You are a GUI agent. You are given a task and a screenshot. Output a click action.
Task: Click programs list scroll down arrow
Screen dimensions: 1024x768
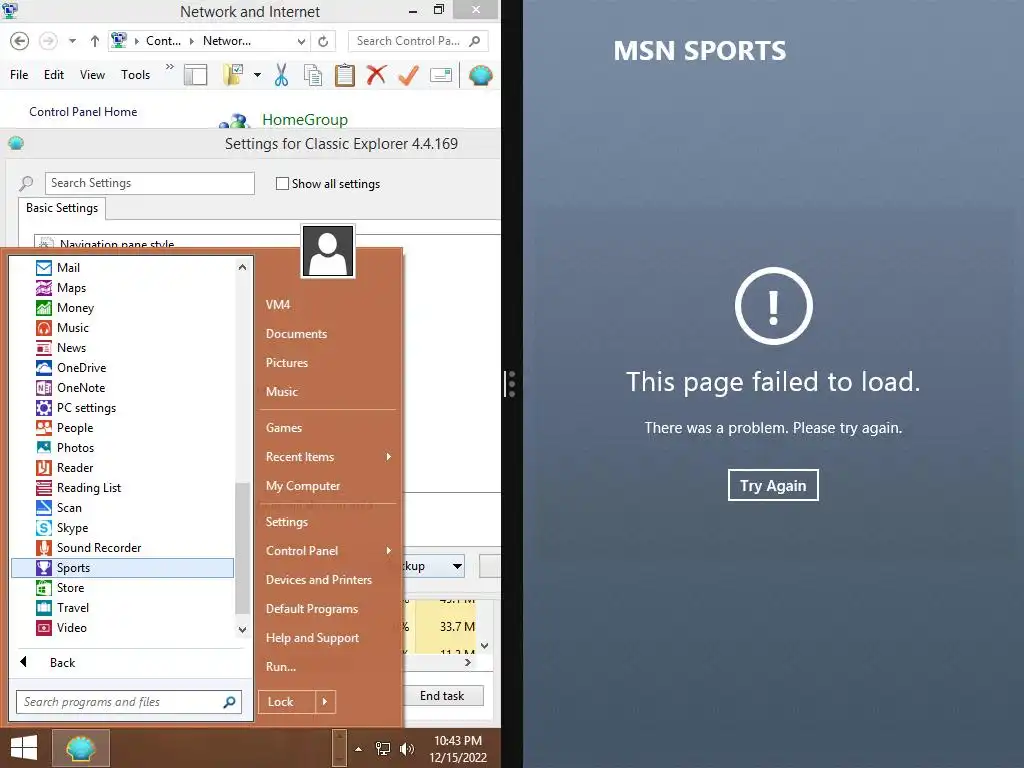click(x=242, y=630)
